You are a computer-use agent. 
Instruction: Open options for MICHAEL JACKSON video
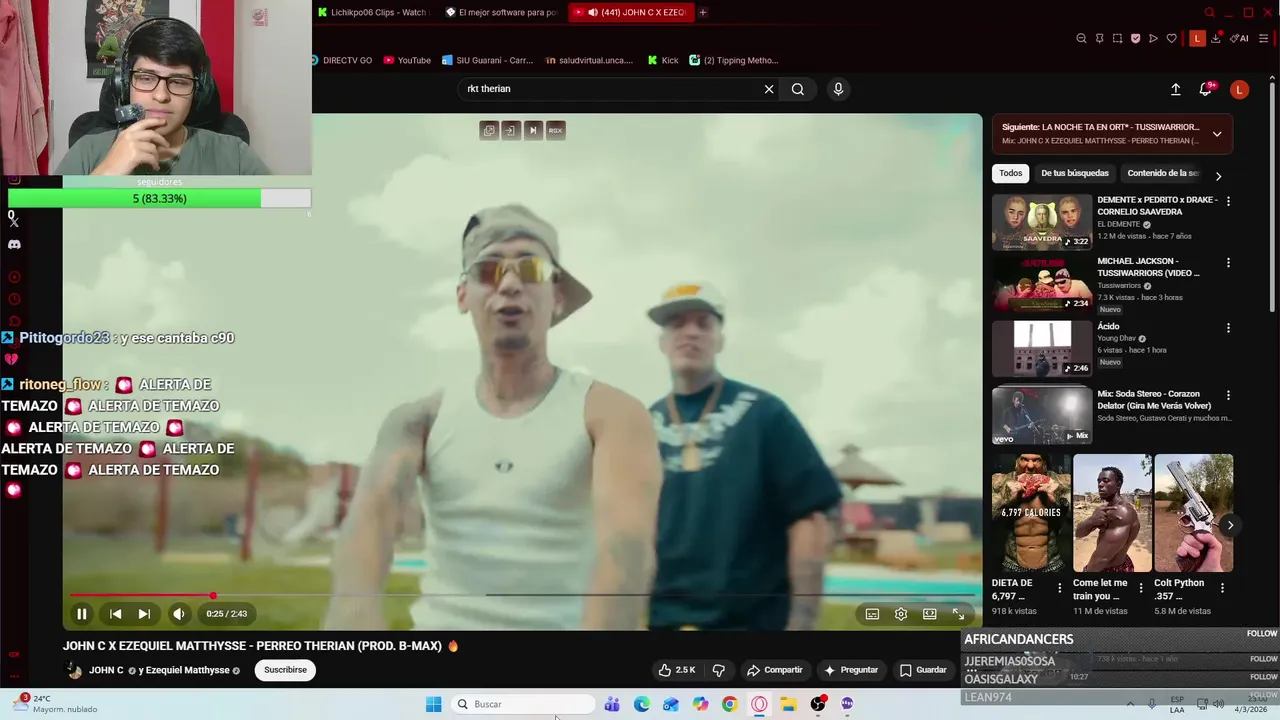(1228, 263)
